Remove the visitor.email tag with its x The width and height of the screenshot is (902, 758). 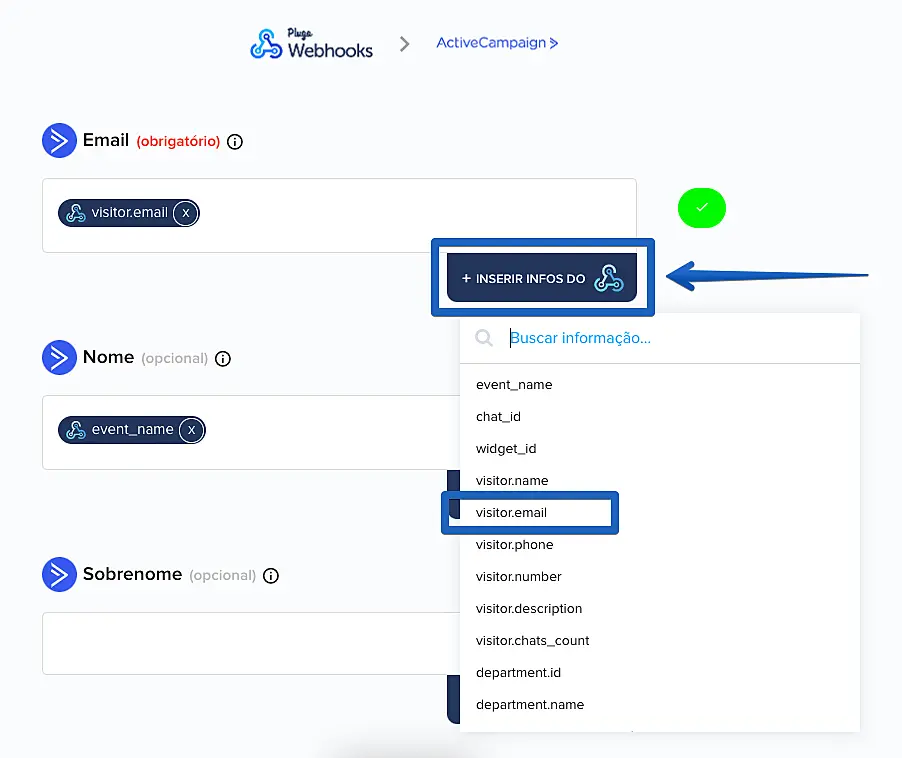click(185, 213)
